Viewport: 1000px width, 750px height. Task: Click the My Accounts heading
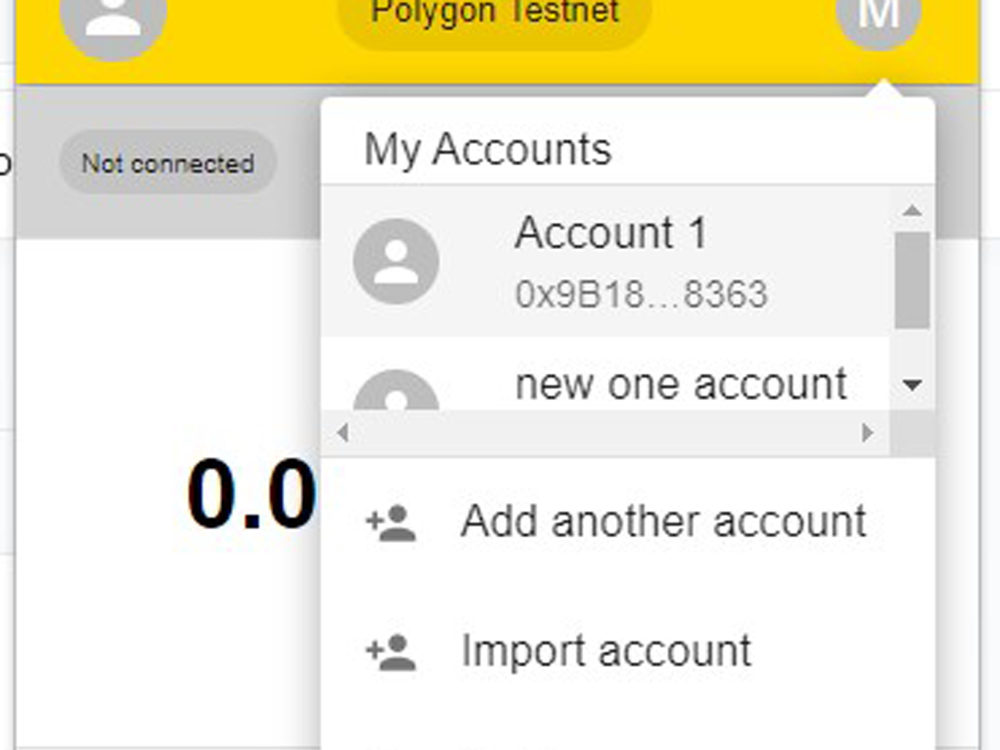(x=488, y=150)
